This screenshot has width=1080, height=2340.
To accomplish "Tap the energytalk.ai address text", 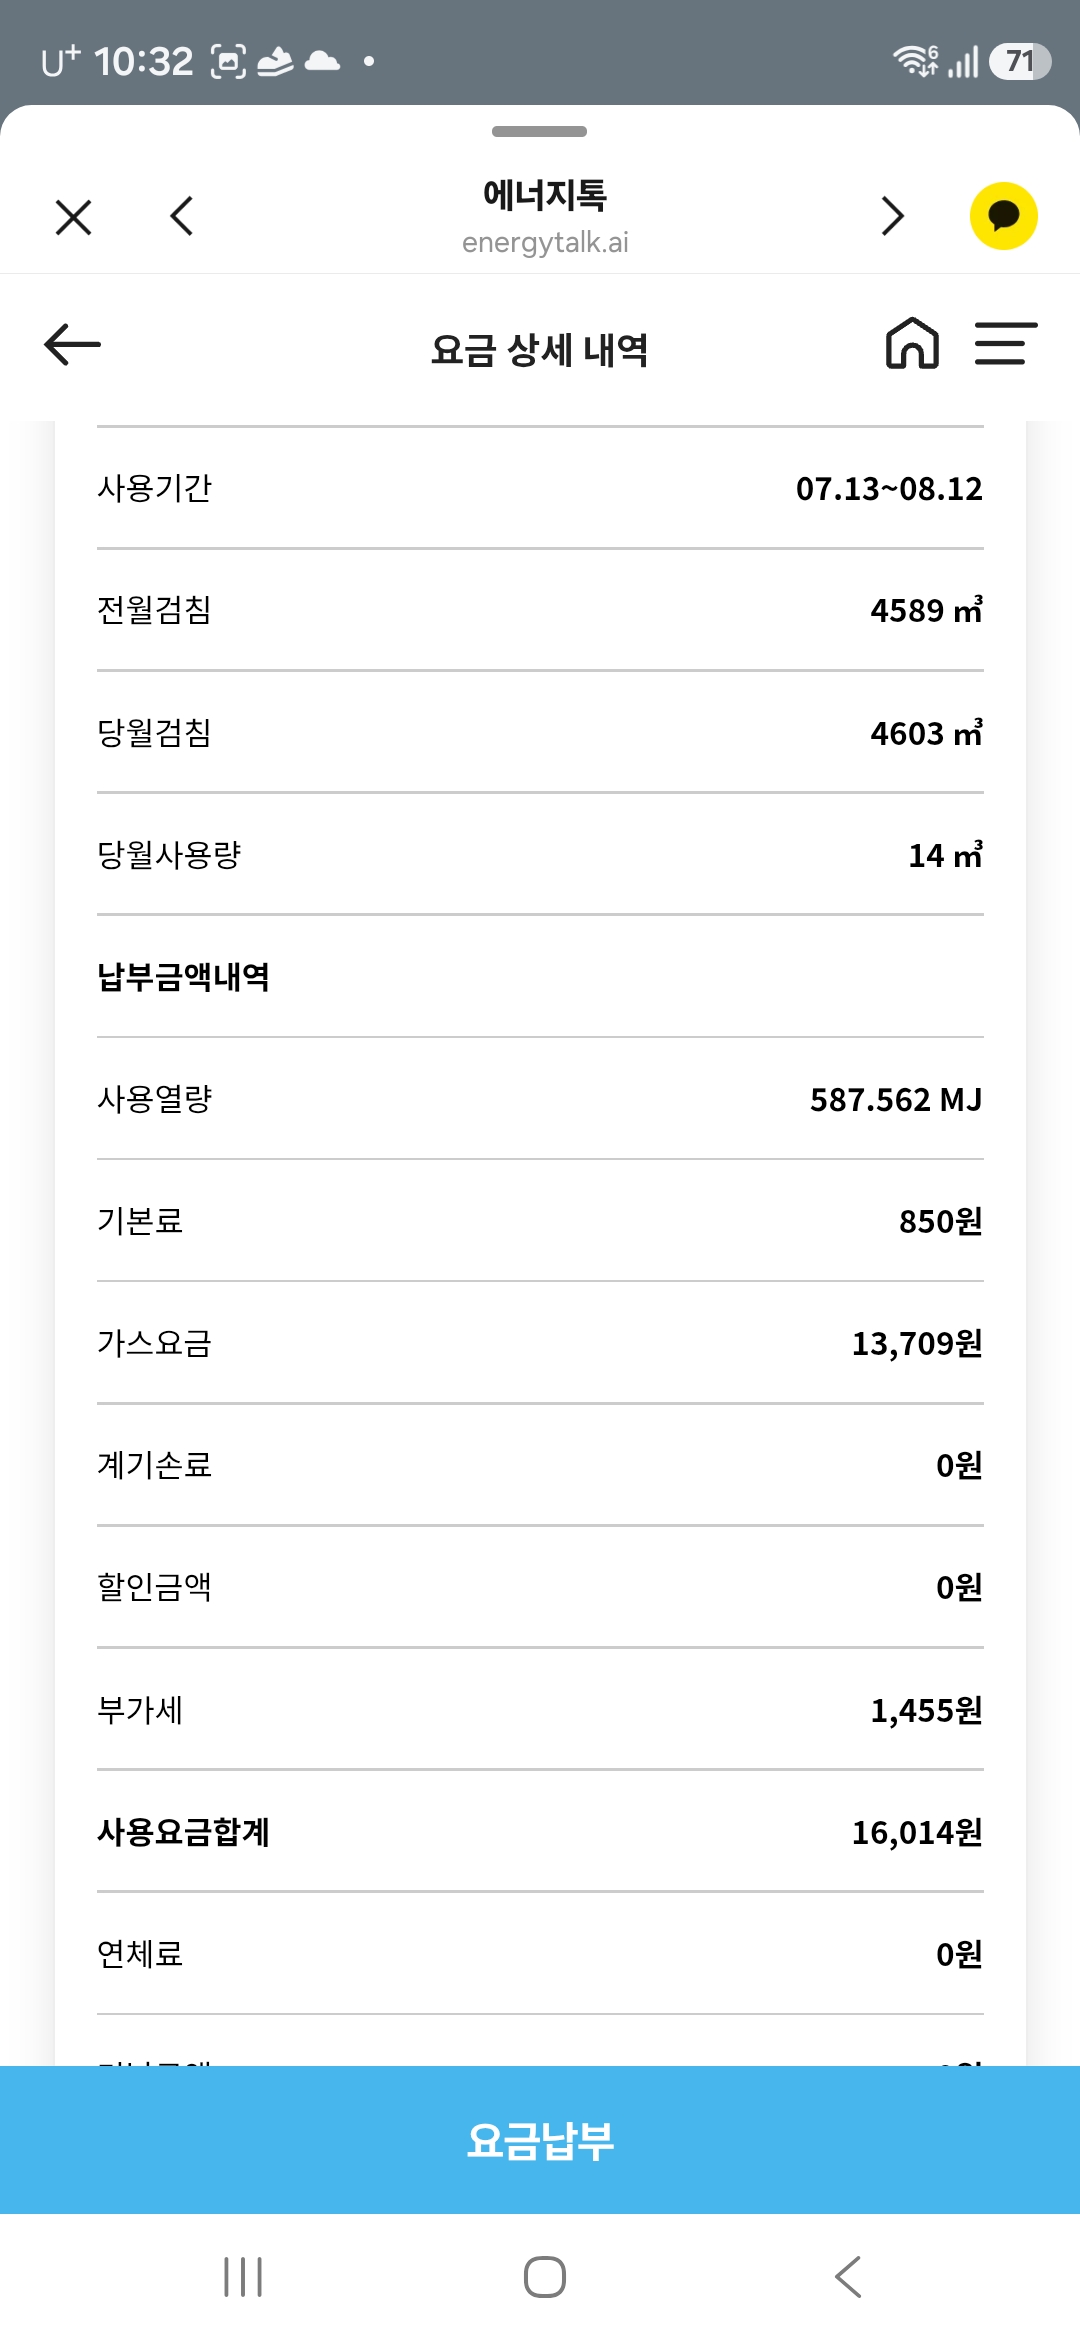I will click(545, 243).
